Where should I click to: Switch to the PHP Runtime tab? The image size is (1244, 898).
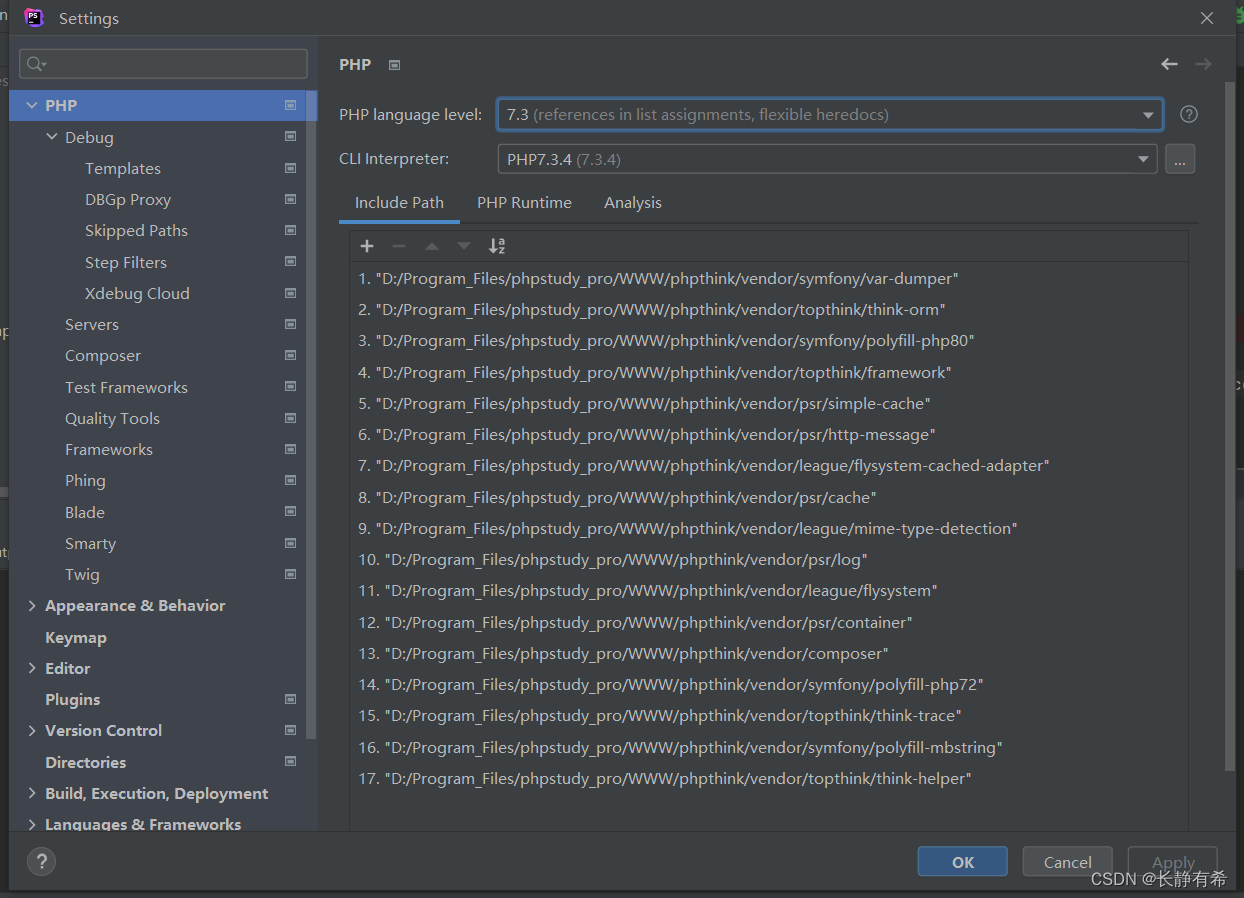point(524,202)
